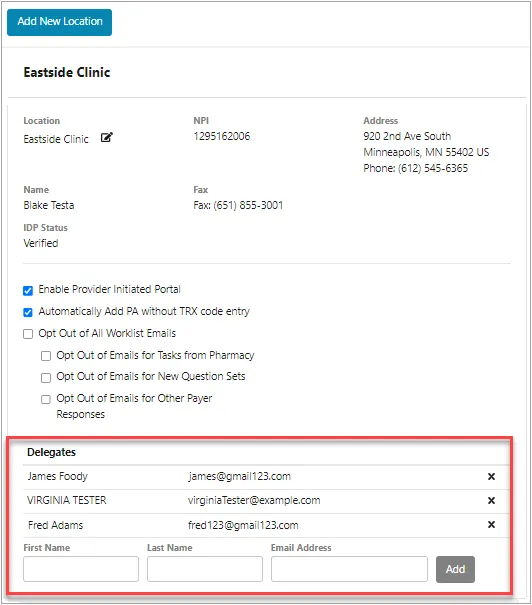
Task: Select the VIRGINIA TESTER delegate name
Action: coord(66,500)
